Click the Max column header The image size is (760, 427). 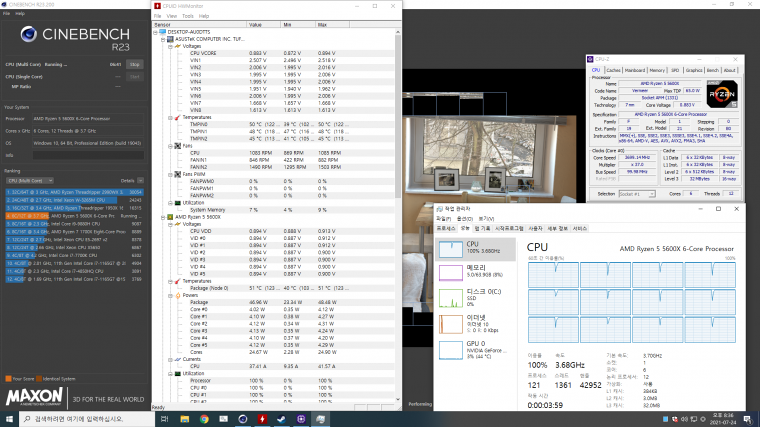pos(332,25)
